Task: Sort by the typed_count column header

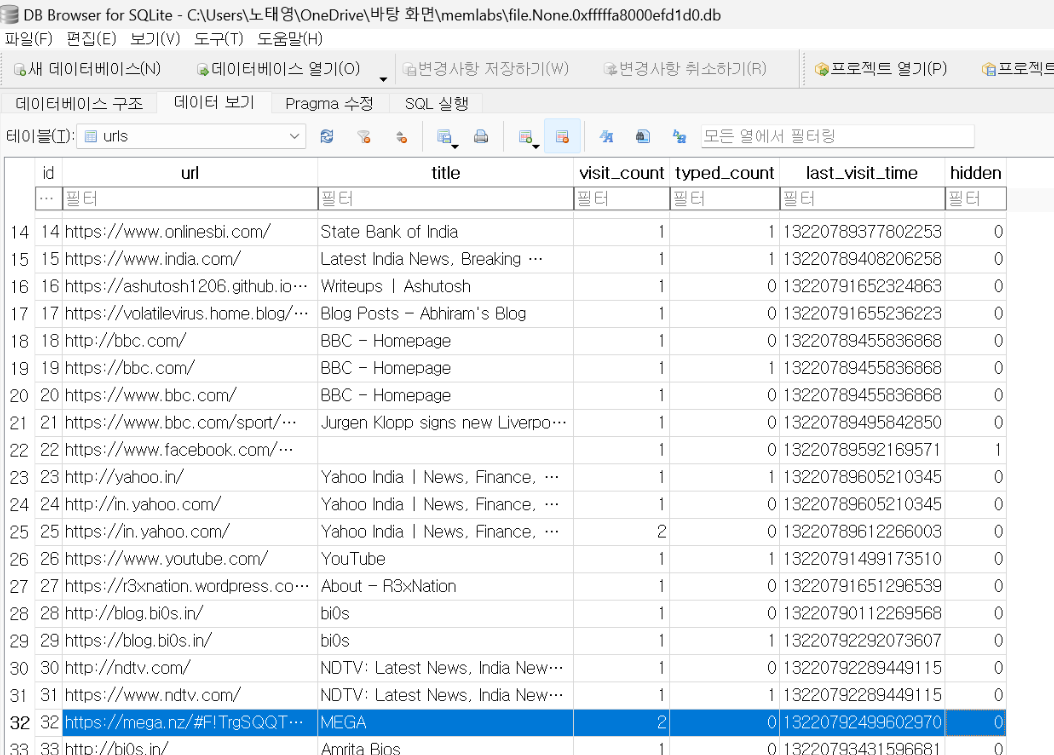Action: [725, 173]
